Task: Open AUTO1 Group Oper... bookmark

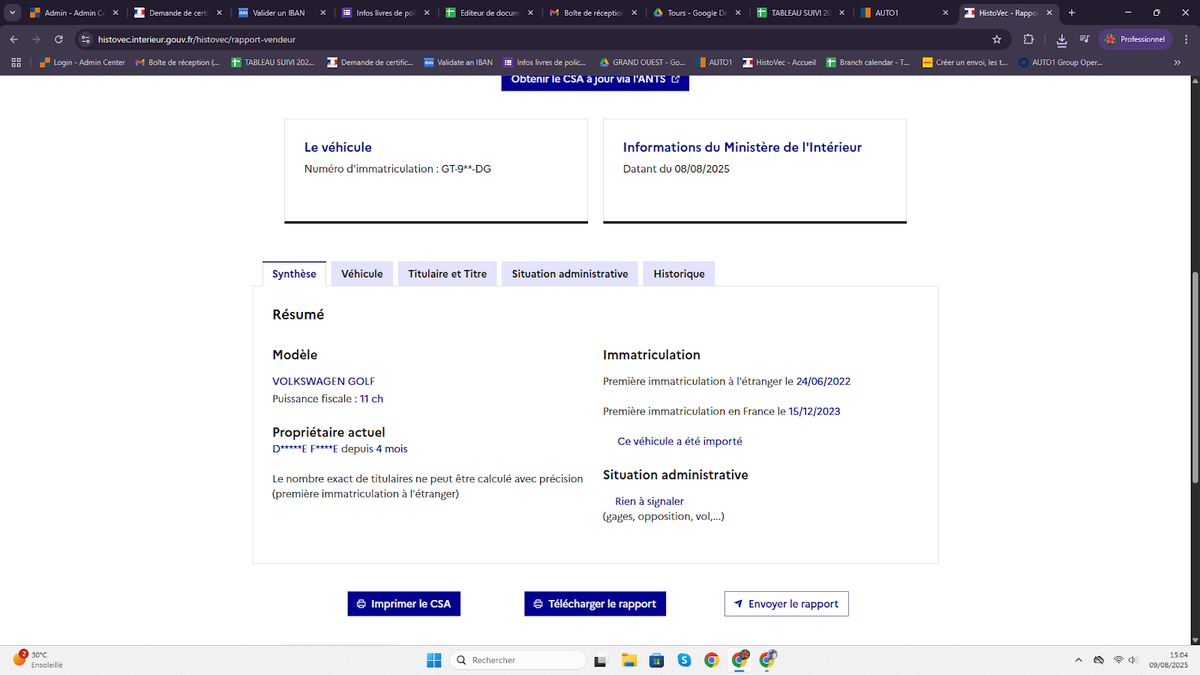Action: (1060, 62)
